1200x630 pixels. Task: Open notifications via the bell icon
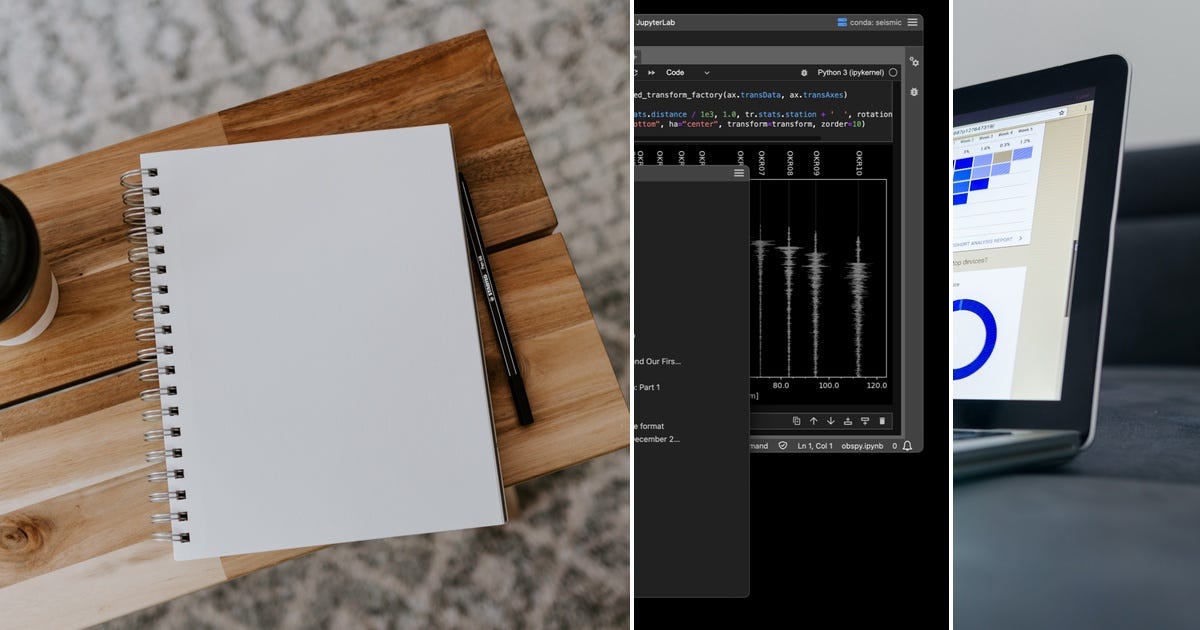tap(906, 445)
